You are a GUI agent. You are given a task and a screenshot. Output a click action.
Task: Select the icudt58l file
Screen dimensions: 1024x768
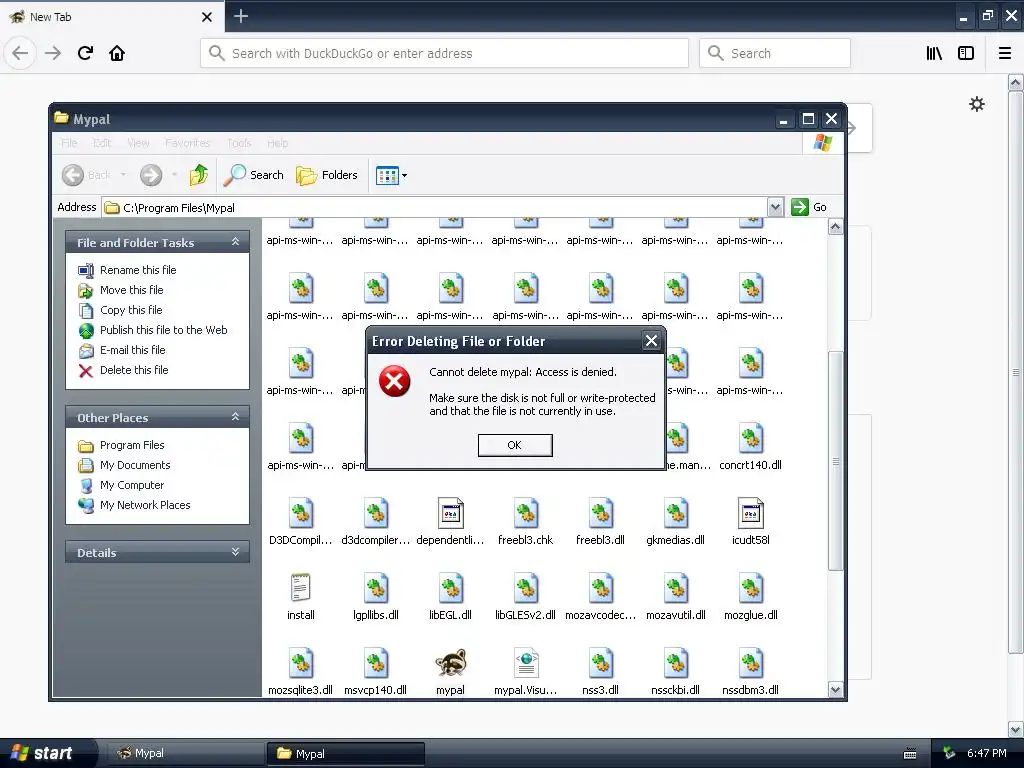(750, 522)
